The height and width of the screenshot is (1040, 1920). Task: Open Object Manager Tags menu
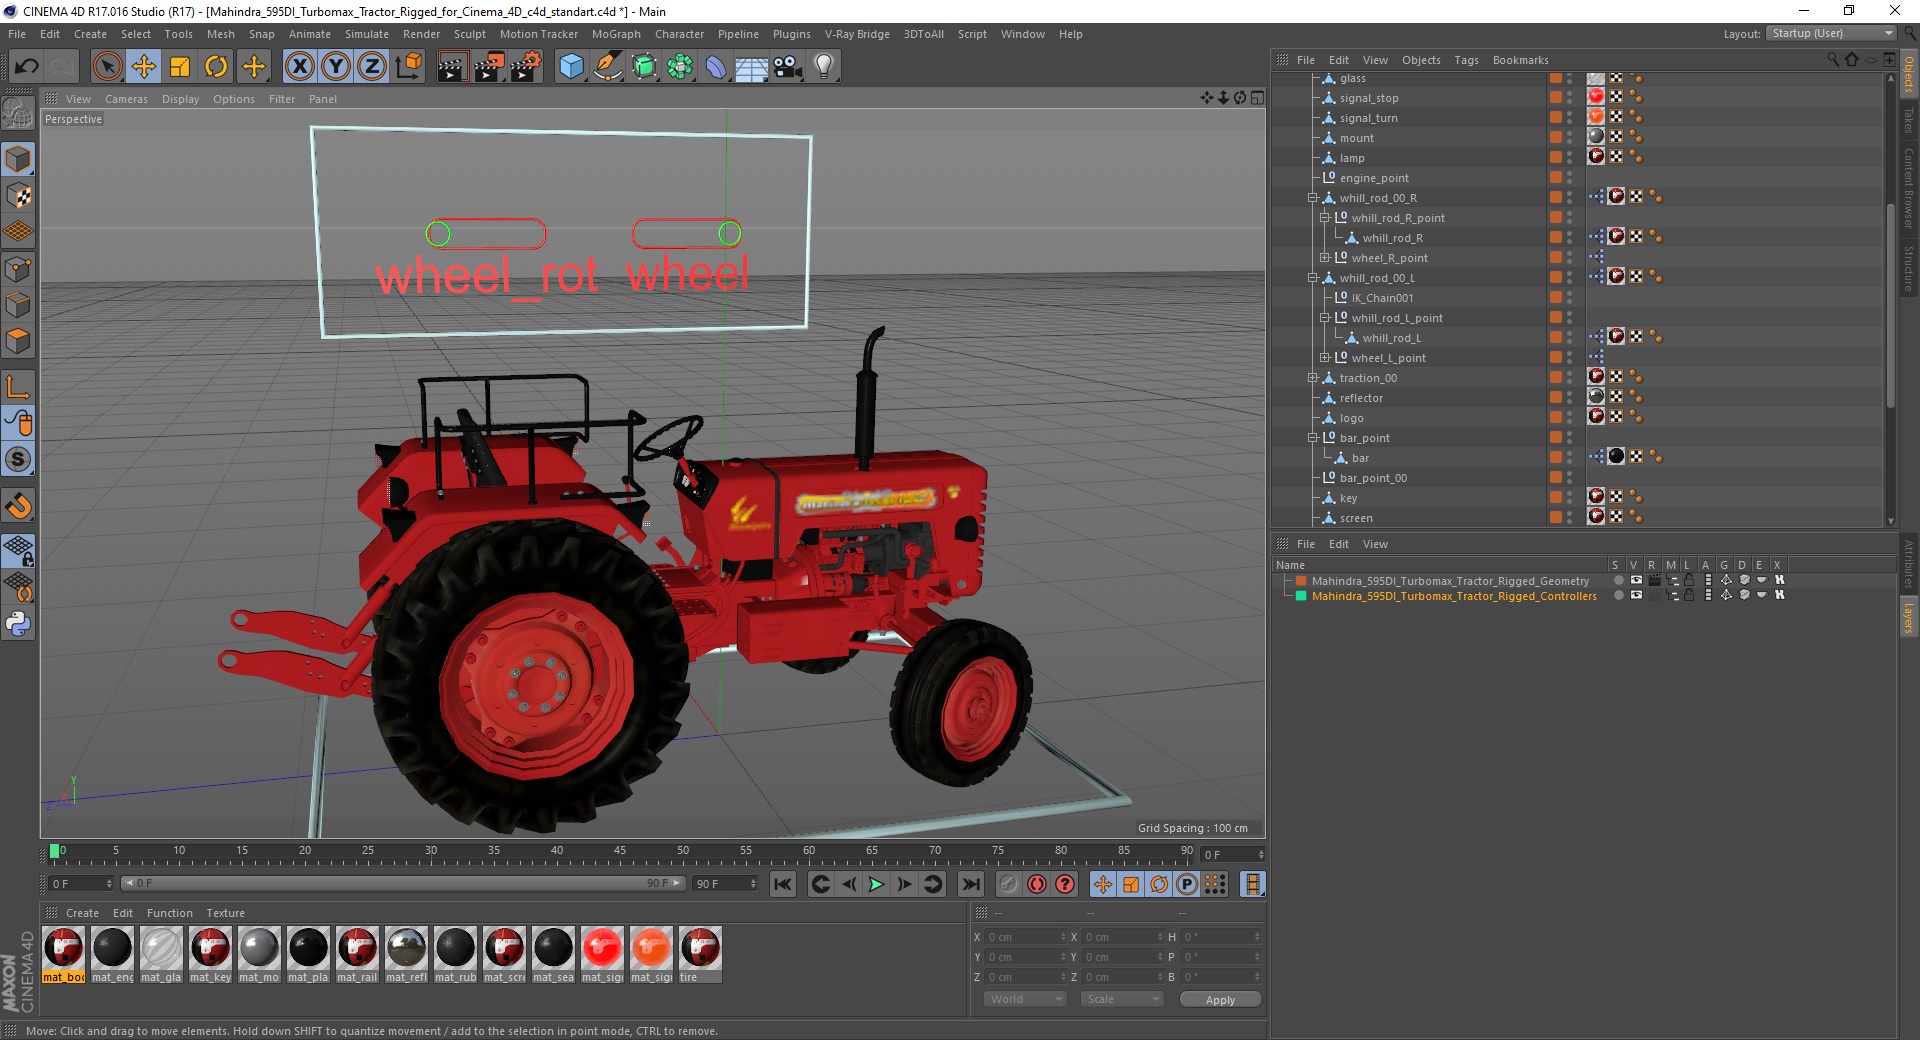(x=1466, y=60)
